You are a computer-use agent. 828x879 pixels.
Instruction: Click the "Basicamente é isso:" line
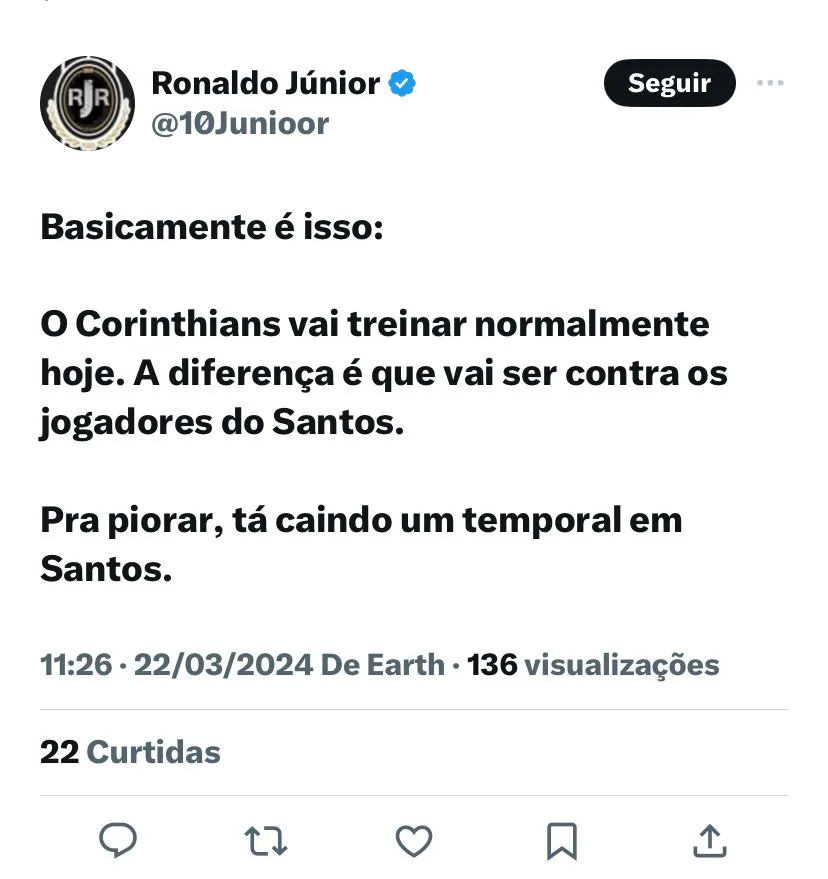[x=212, y=227]
